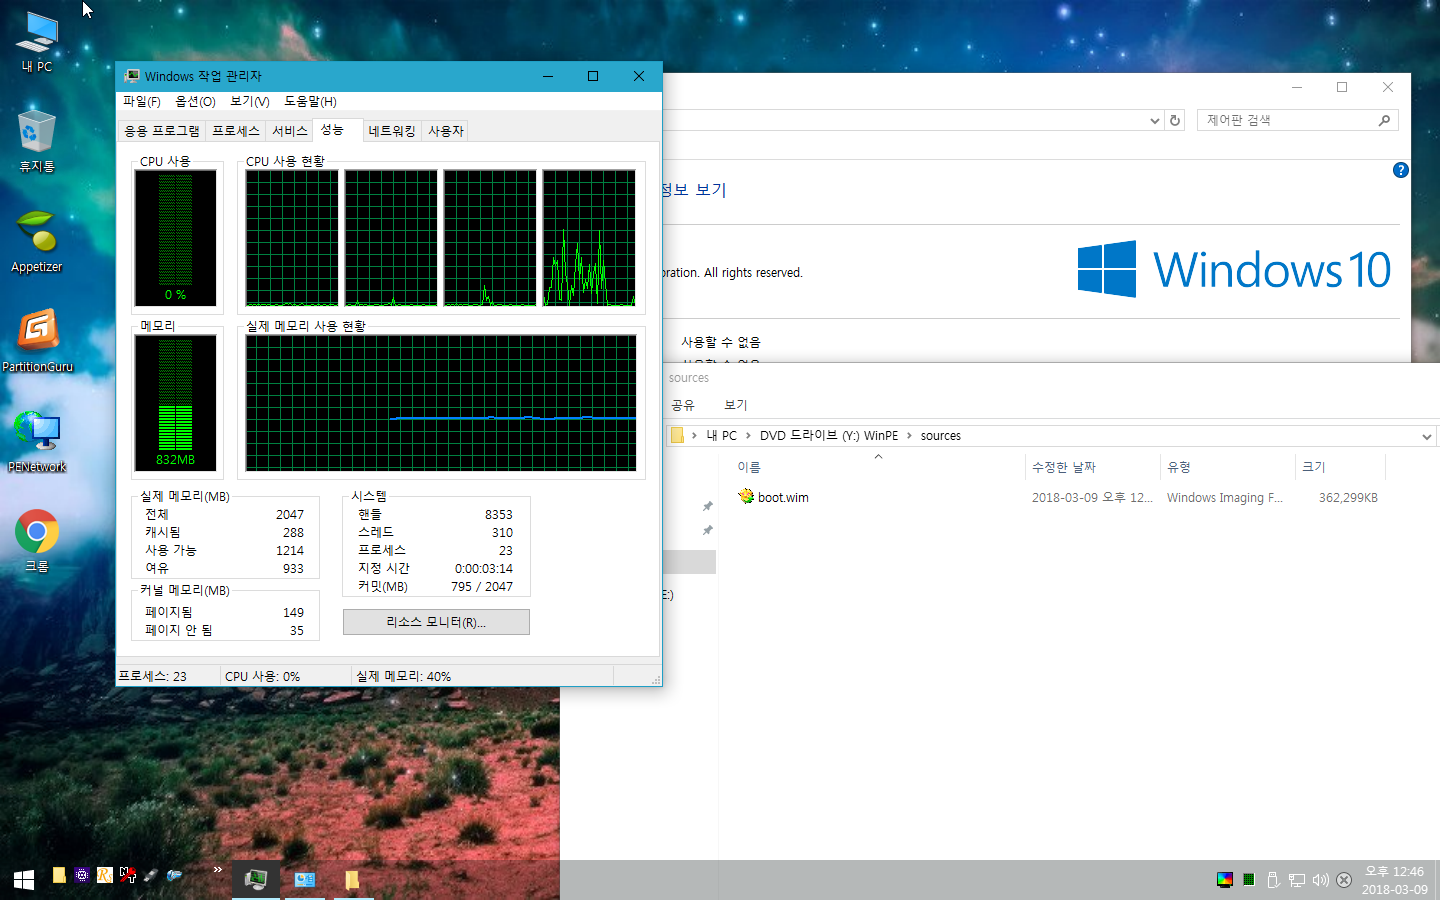1440x900 pixels.
Task: Sort by the 수정한 날짜 column header
Action: pos(1092,467)
